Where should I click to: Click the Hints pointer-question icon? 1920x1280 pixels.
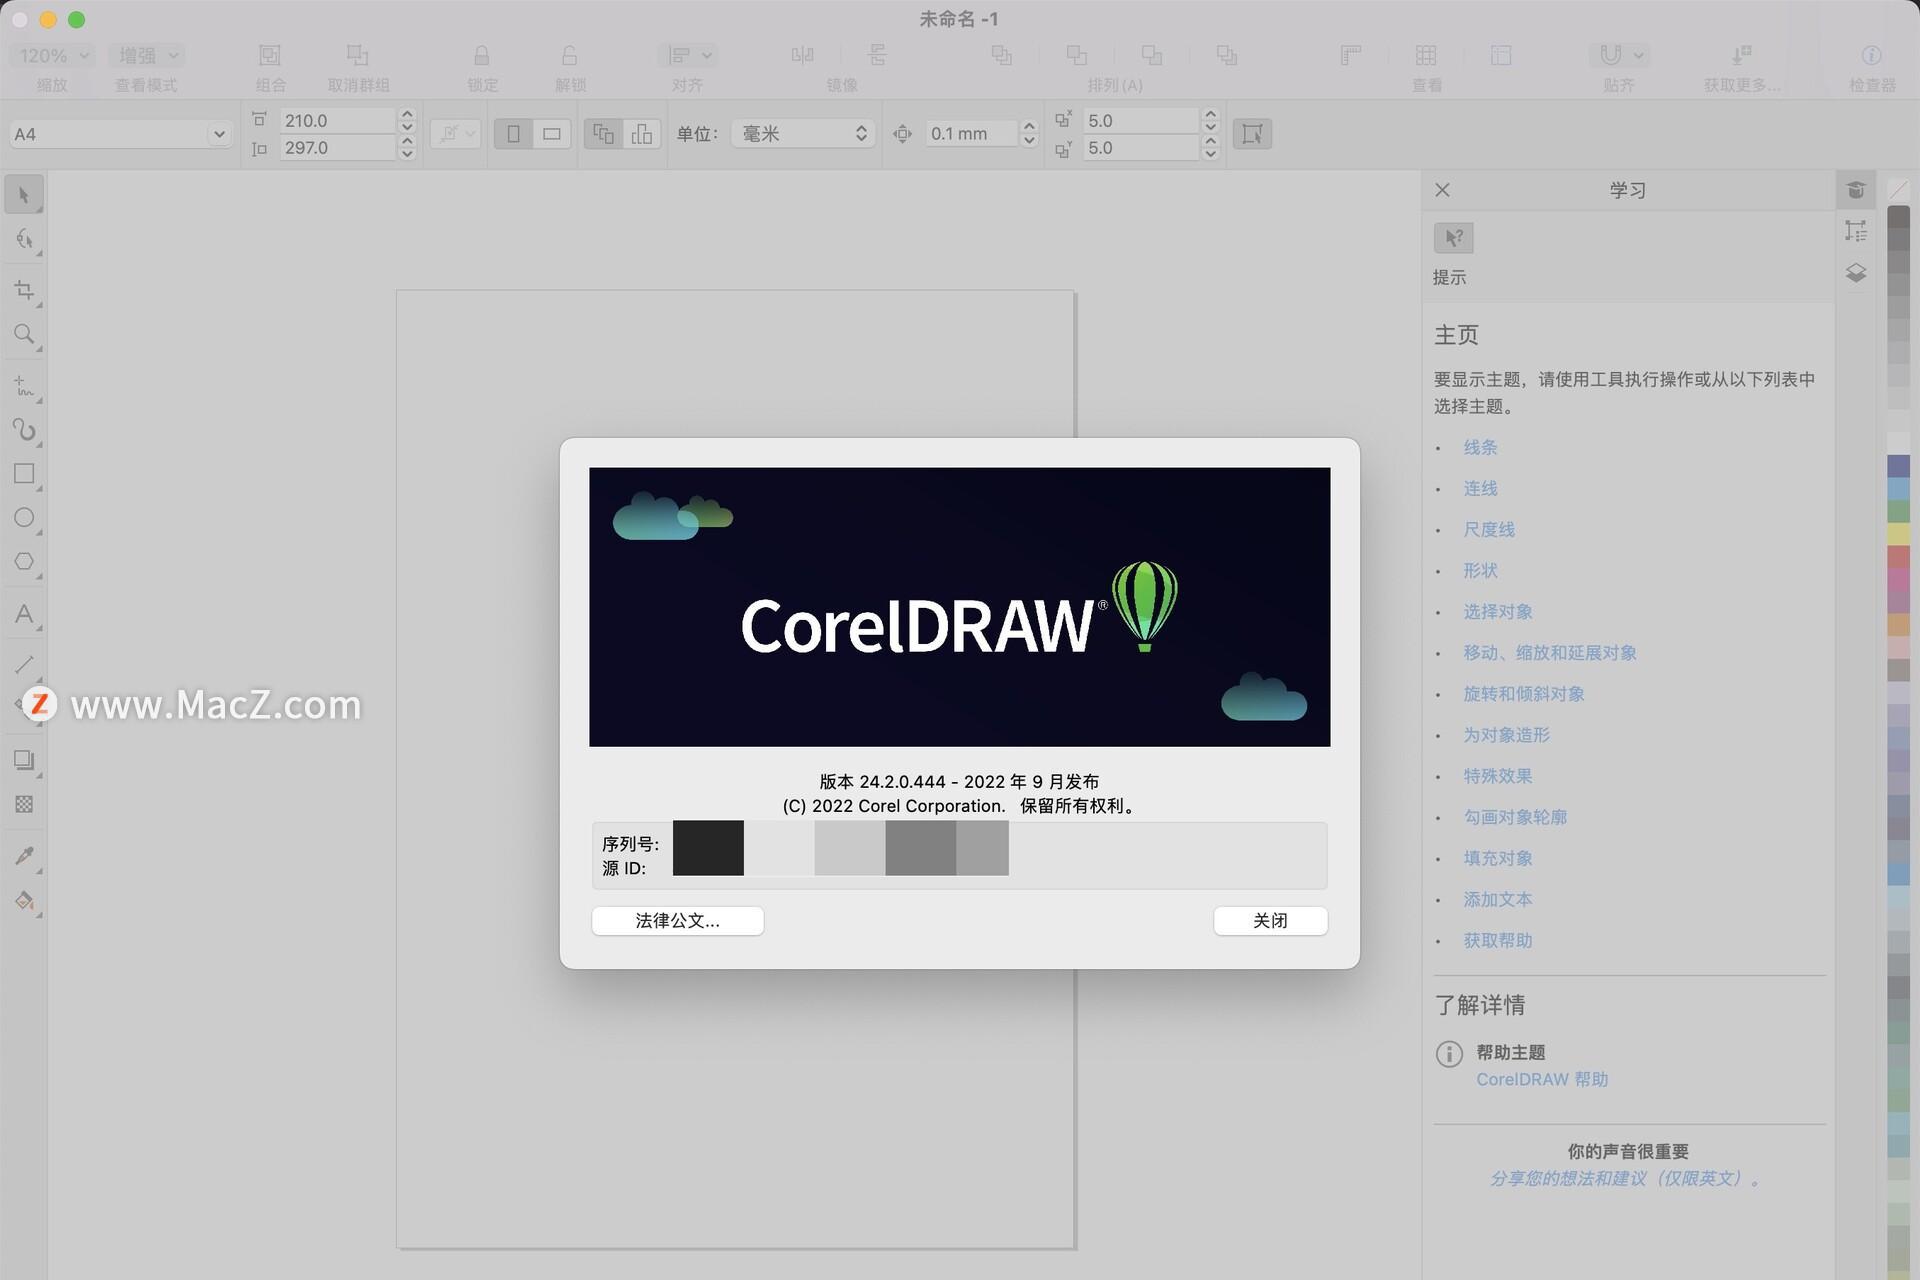(1454, 238)
